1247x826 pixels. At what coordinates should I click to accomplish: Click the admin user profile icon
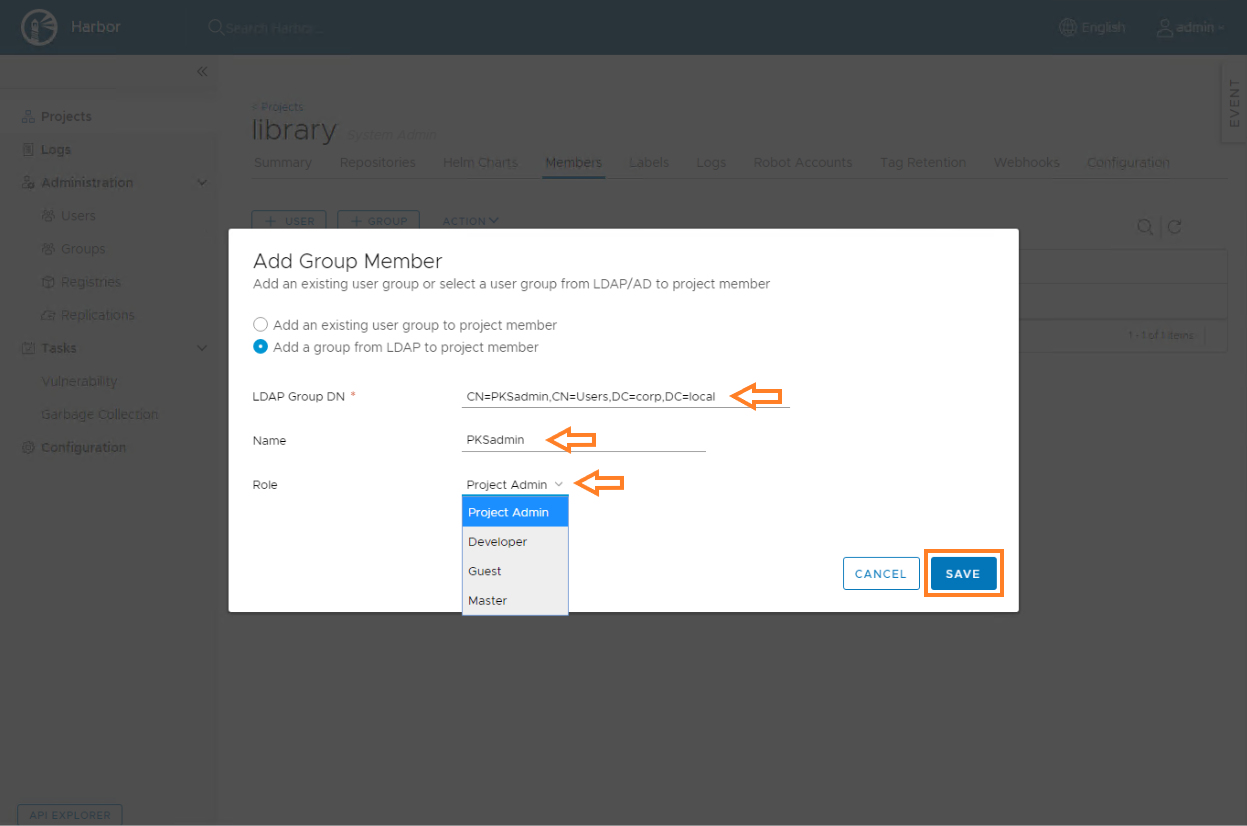click(1164, 27)
